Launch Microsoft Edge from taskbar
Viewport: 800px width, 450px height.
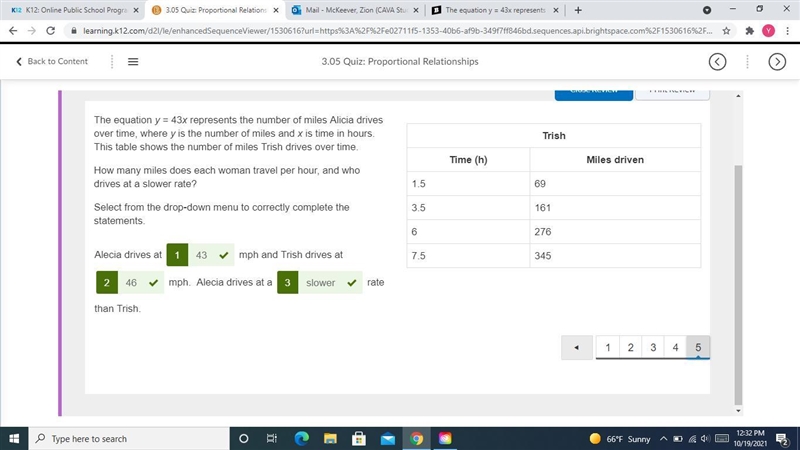[x=302, y=439]
